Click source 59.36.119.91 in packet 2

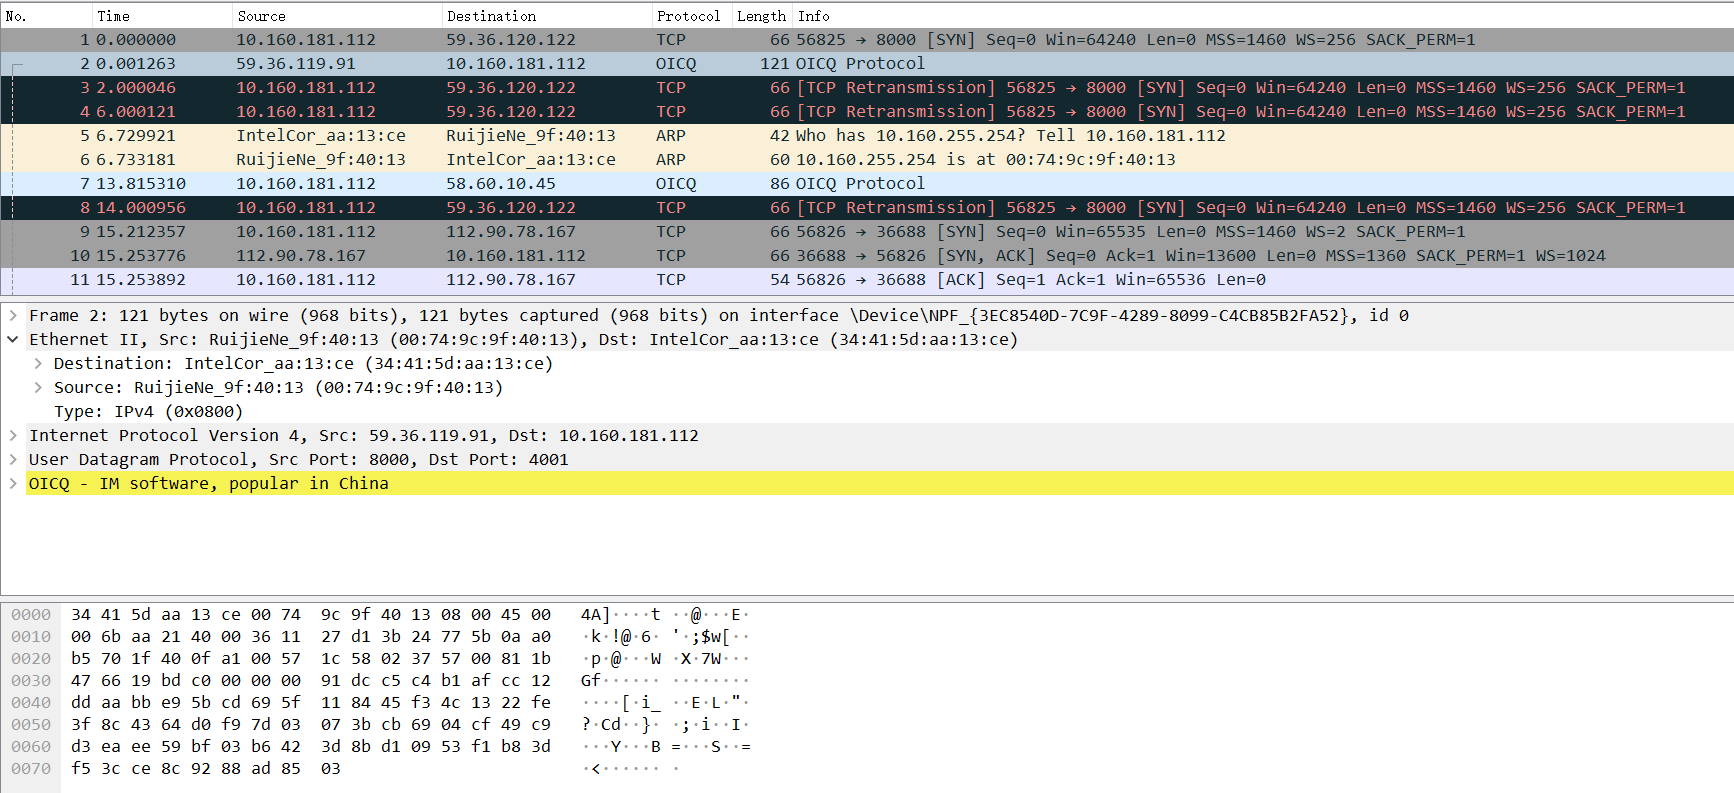(x=296, y=64)
